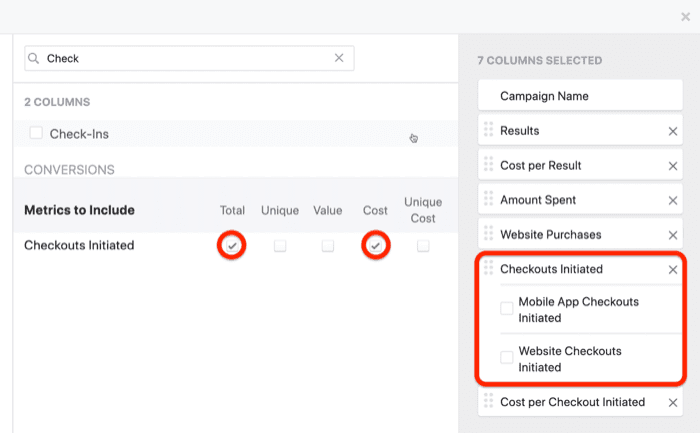The height and width of the screenshot is (433, 700).
Task: Clear the search field with the X icon
Action: [x=339, y=59]
